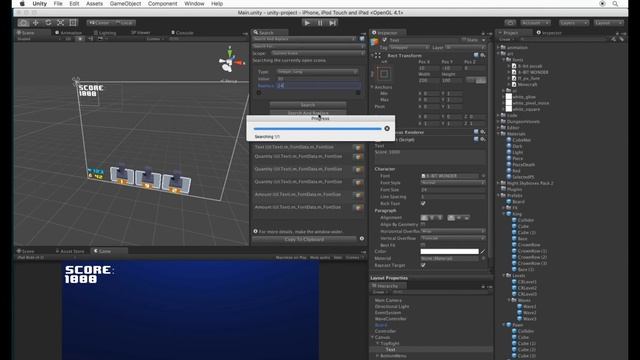Open the Layer dropdown

coord(465,47)
